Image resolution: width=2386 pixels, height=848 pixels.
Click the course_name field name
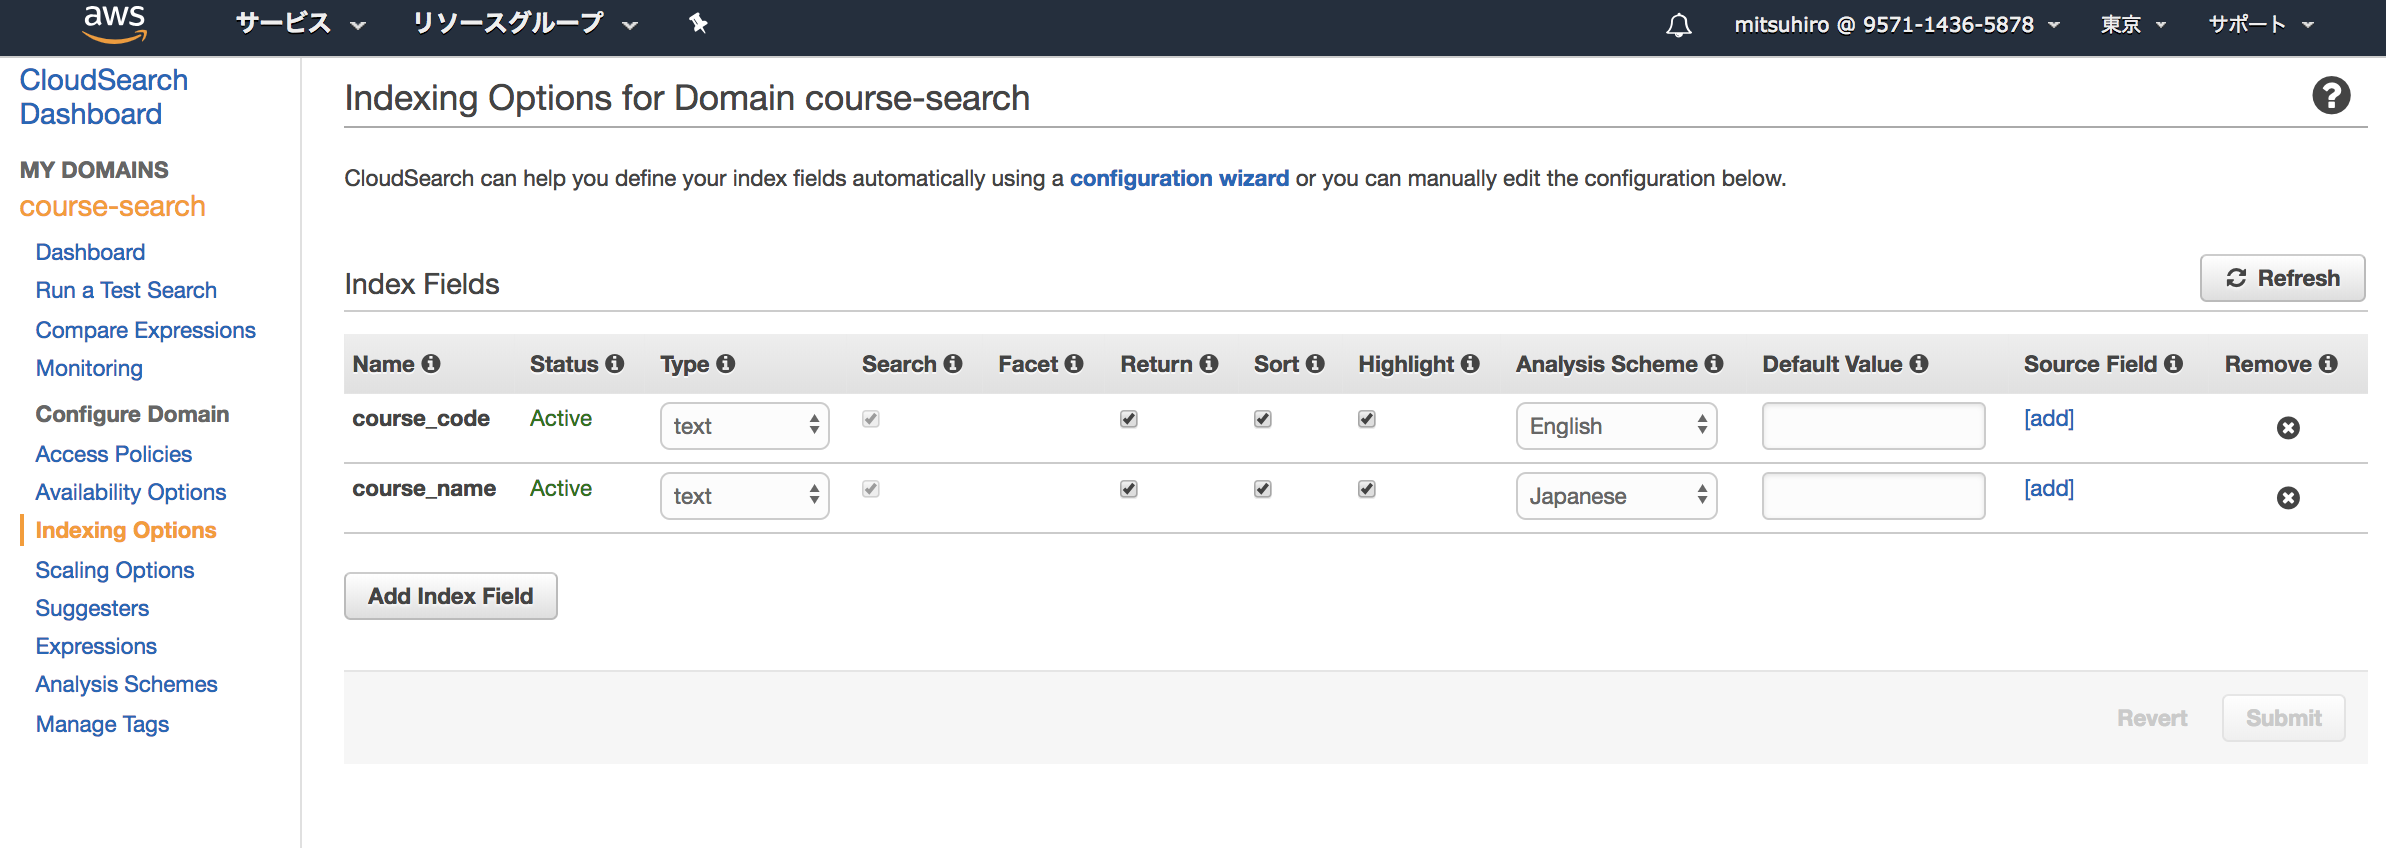click(x=424, y=488)
